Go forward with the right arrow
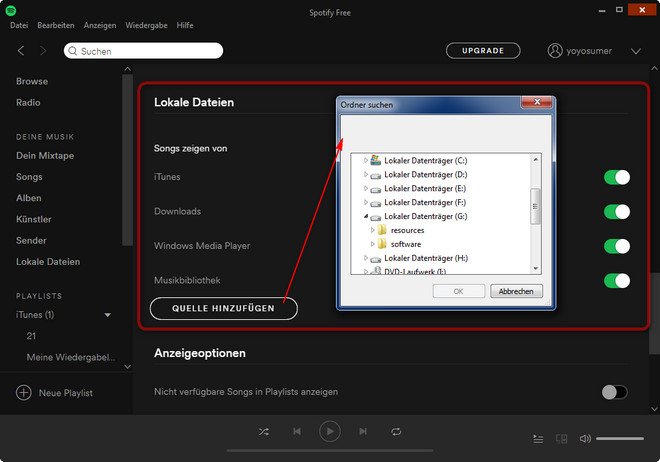Viewport: 660px width, 462px height. coord(43,51)
